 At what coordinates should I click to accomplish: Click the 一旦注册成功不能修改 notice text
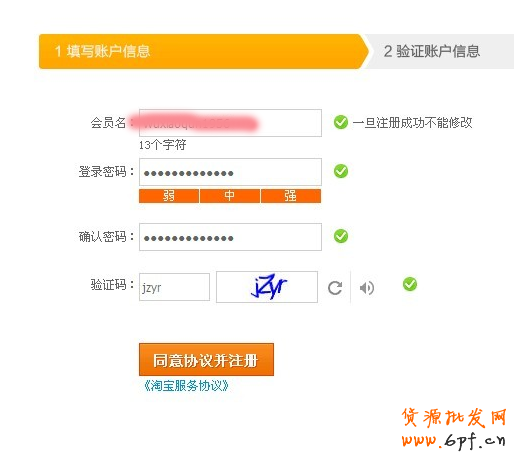(x=412, y=123)
